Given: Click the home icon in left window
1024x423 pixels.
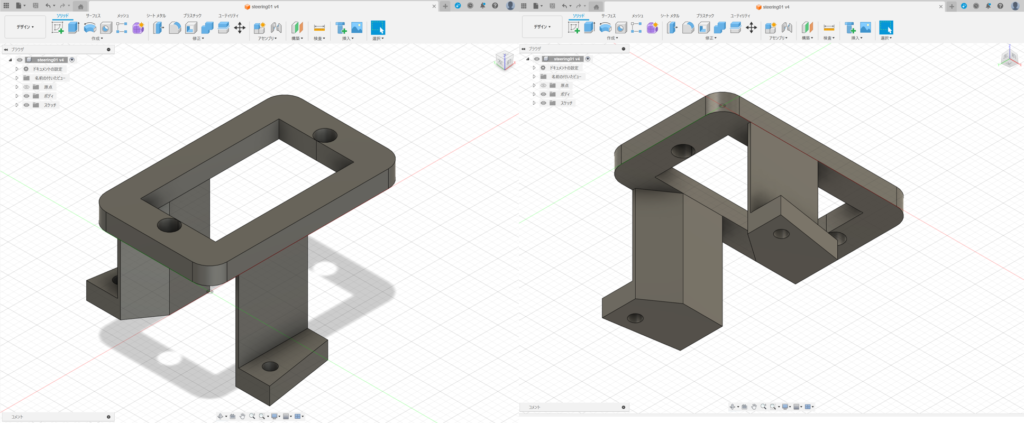Looking at the screenshot, I should coord(80,6).
